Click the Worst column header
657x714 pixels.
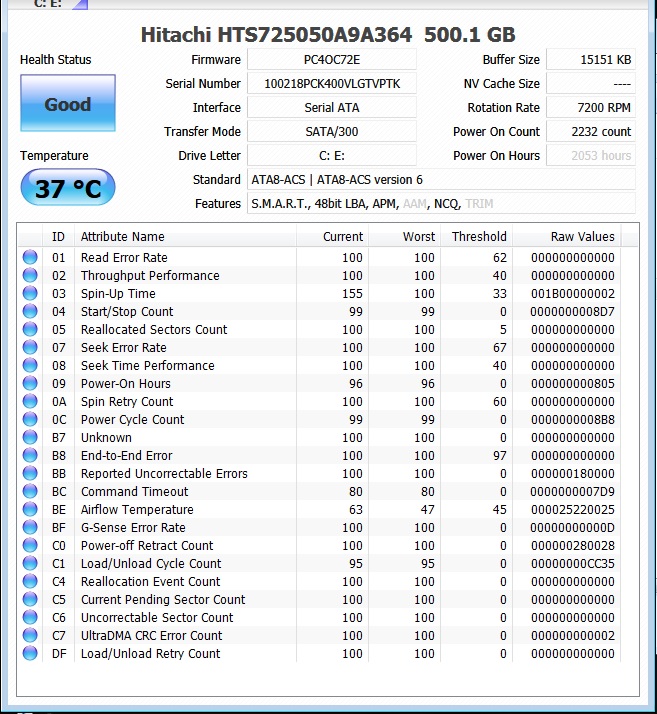[x=404, y=236]
